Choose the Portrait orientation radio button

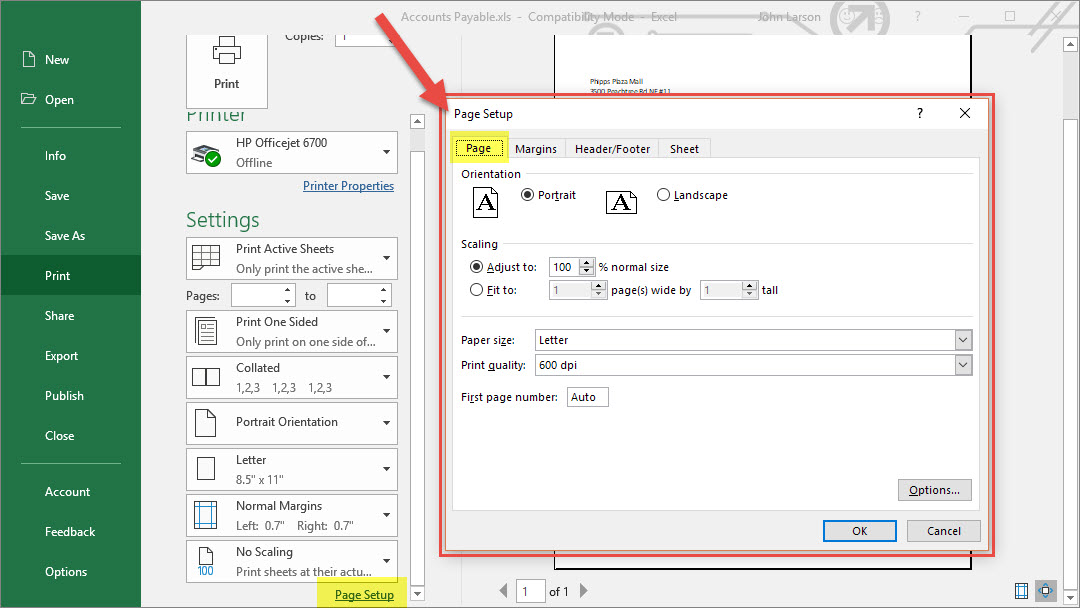(528, 195)
